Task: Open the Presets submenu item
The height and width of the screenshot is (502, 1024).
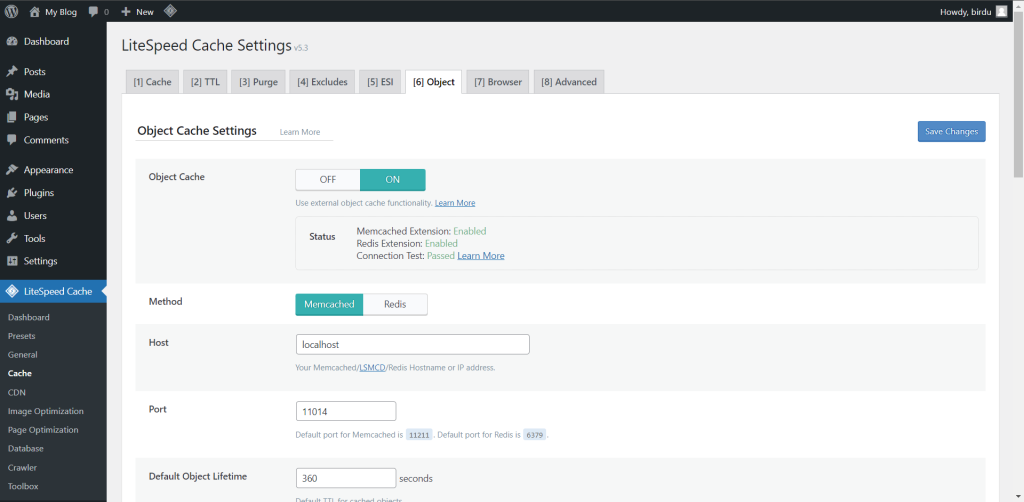Action: click(22, 336)
